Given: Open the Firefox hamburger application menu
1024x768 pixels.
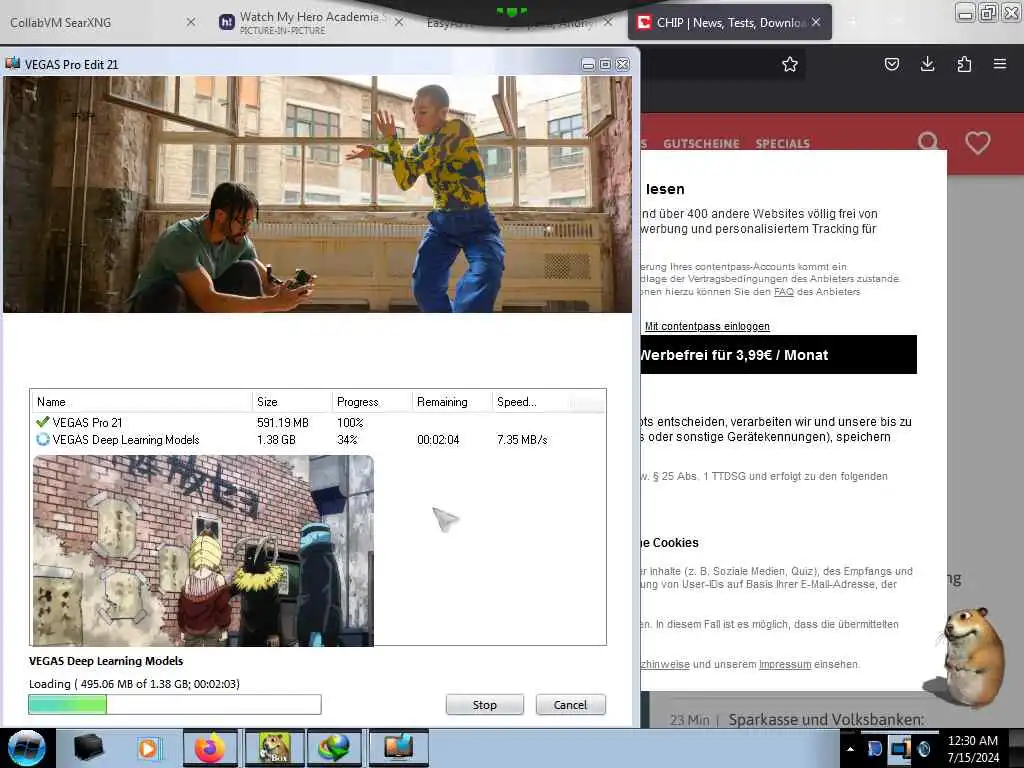Looking at the screenshot, I should click(x=1000, y=63).
